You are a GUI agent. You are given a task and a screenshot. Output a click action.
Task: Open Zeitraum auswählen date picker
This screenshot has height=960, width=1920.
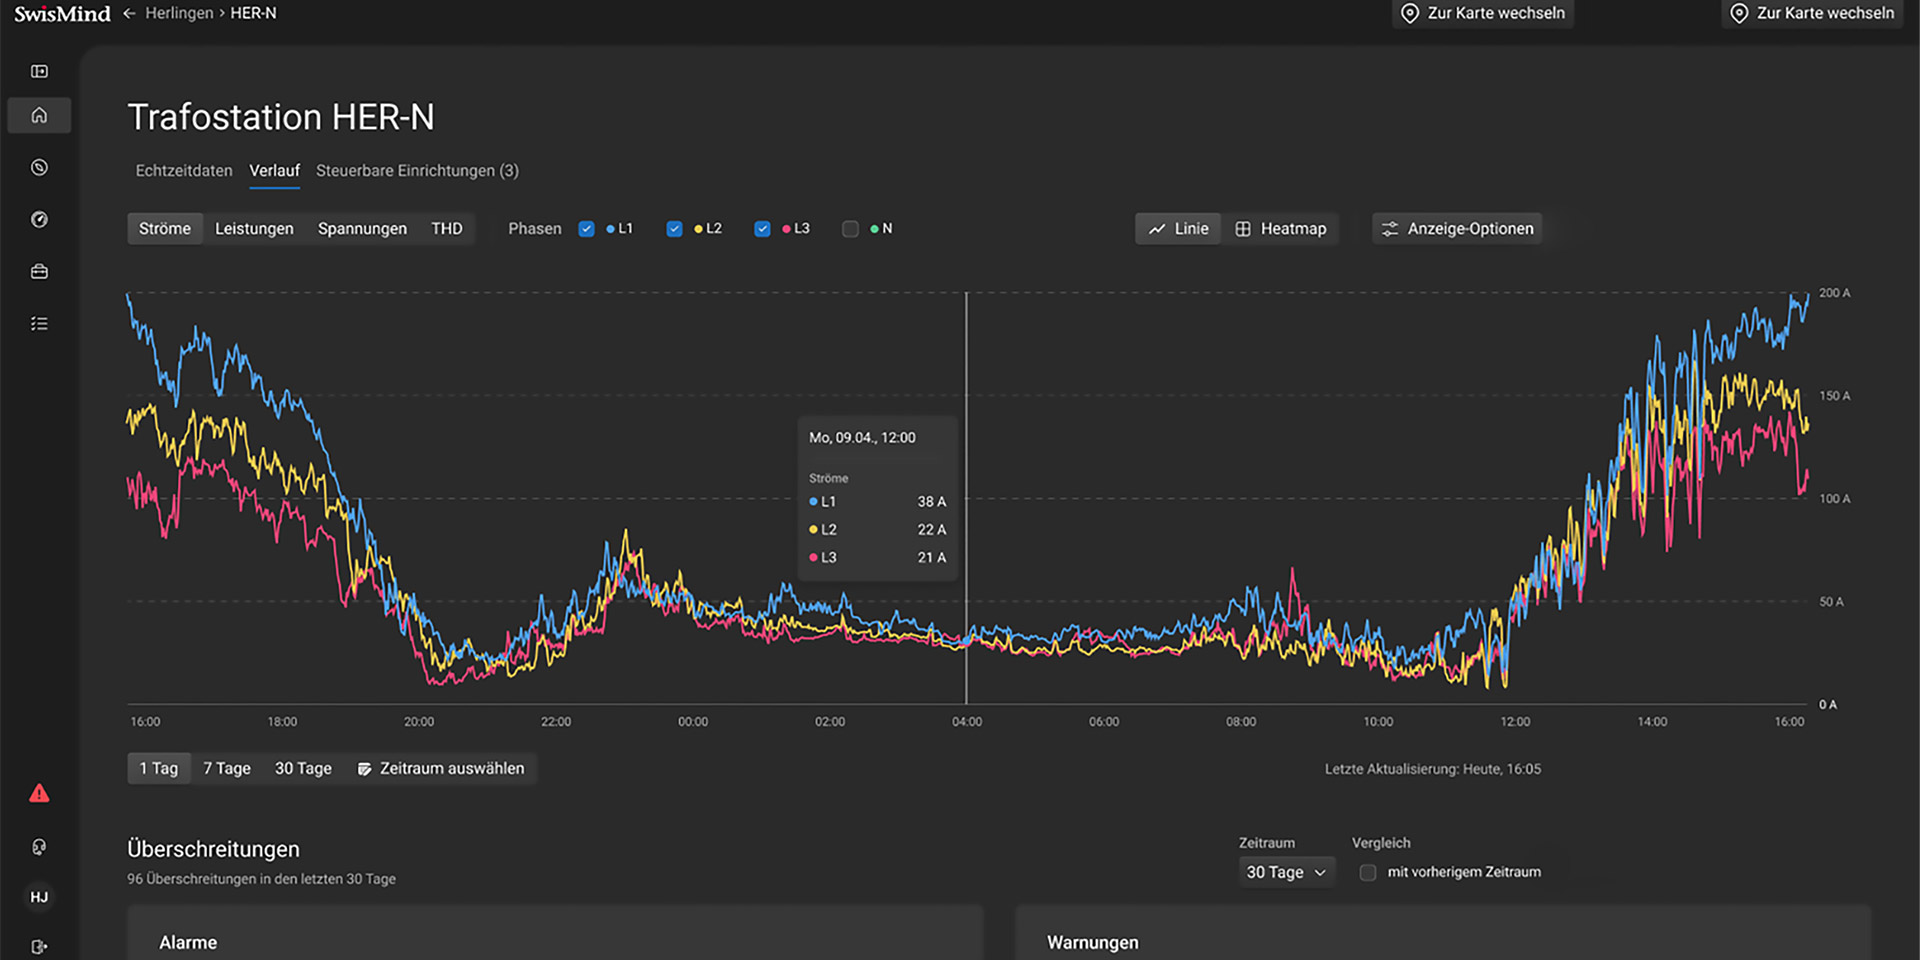(x=441, y=768)
